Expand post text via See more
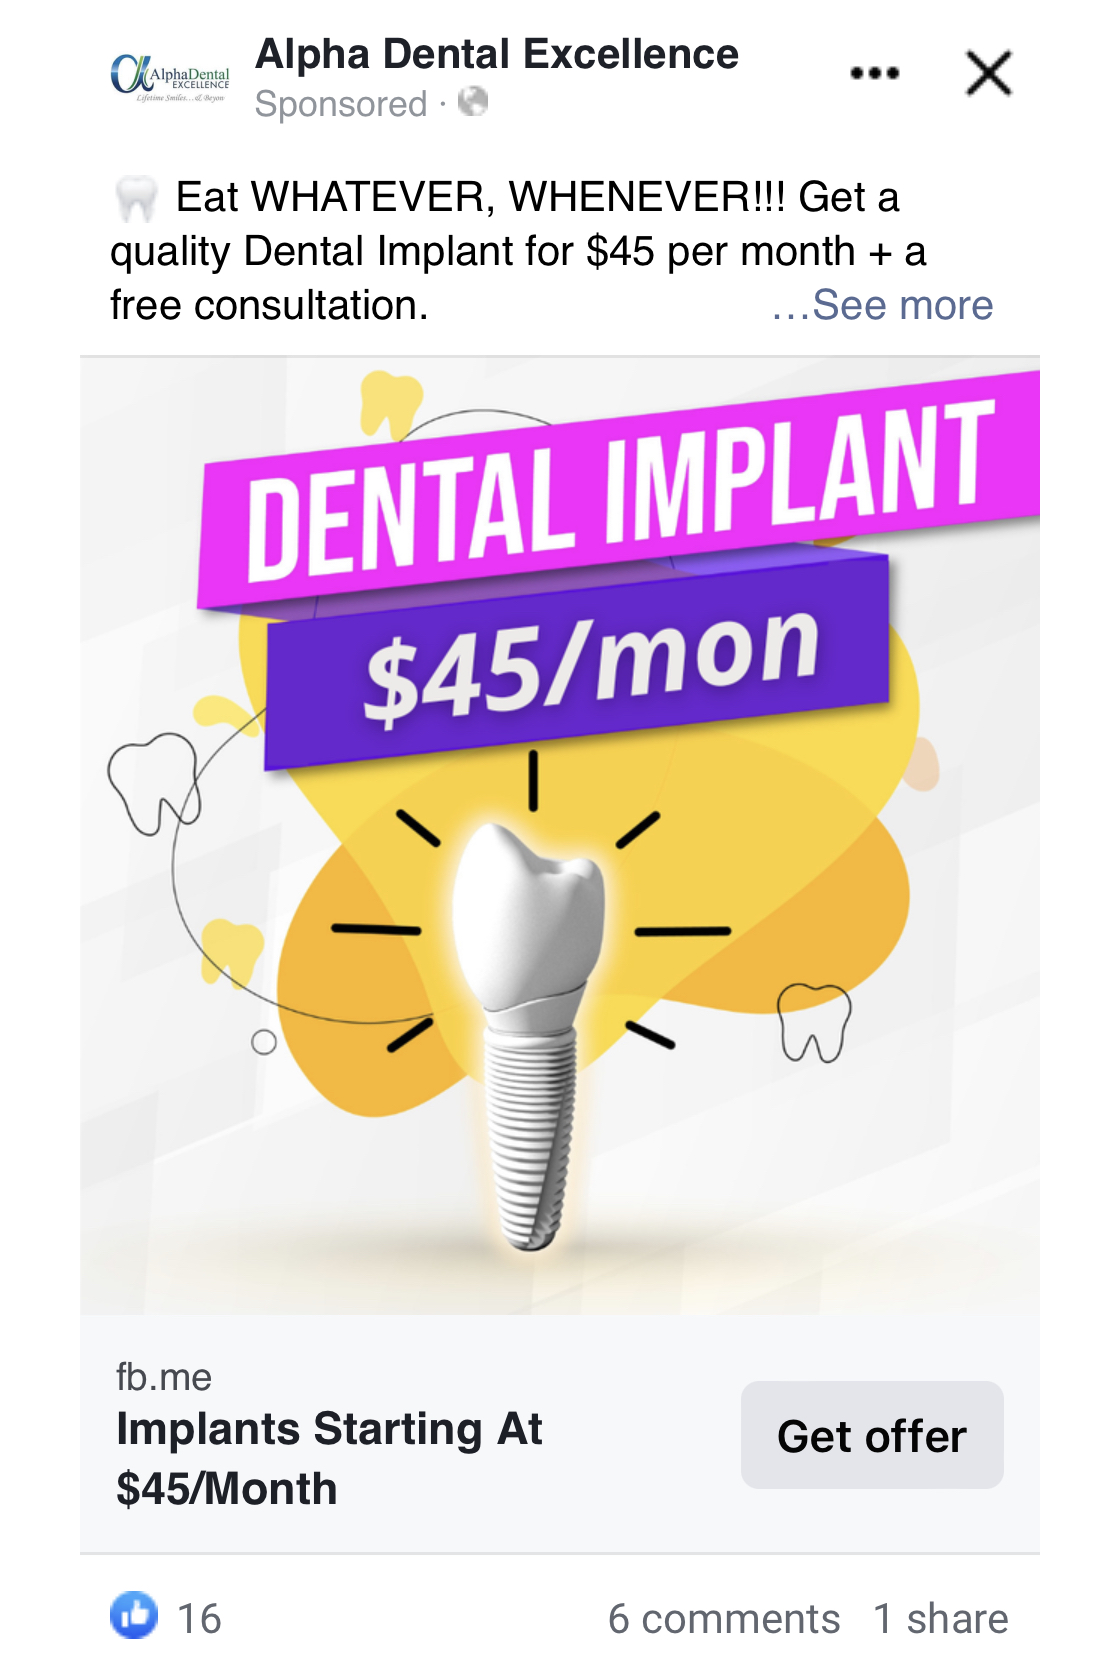The image size is (1110, 1666). coord(882,305)
